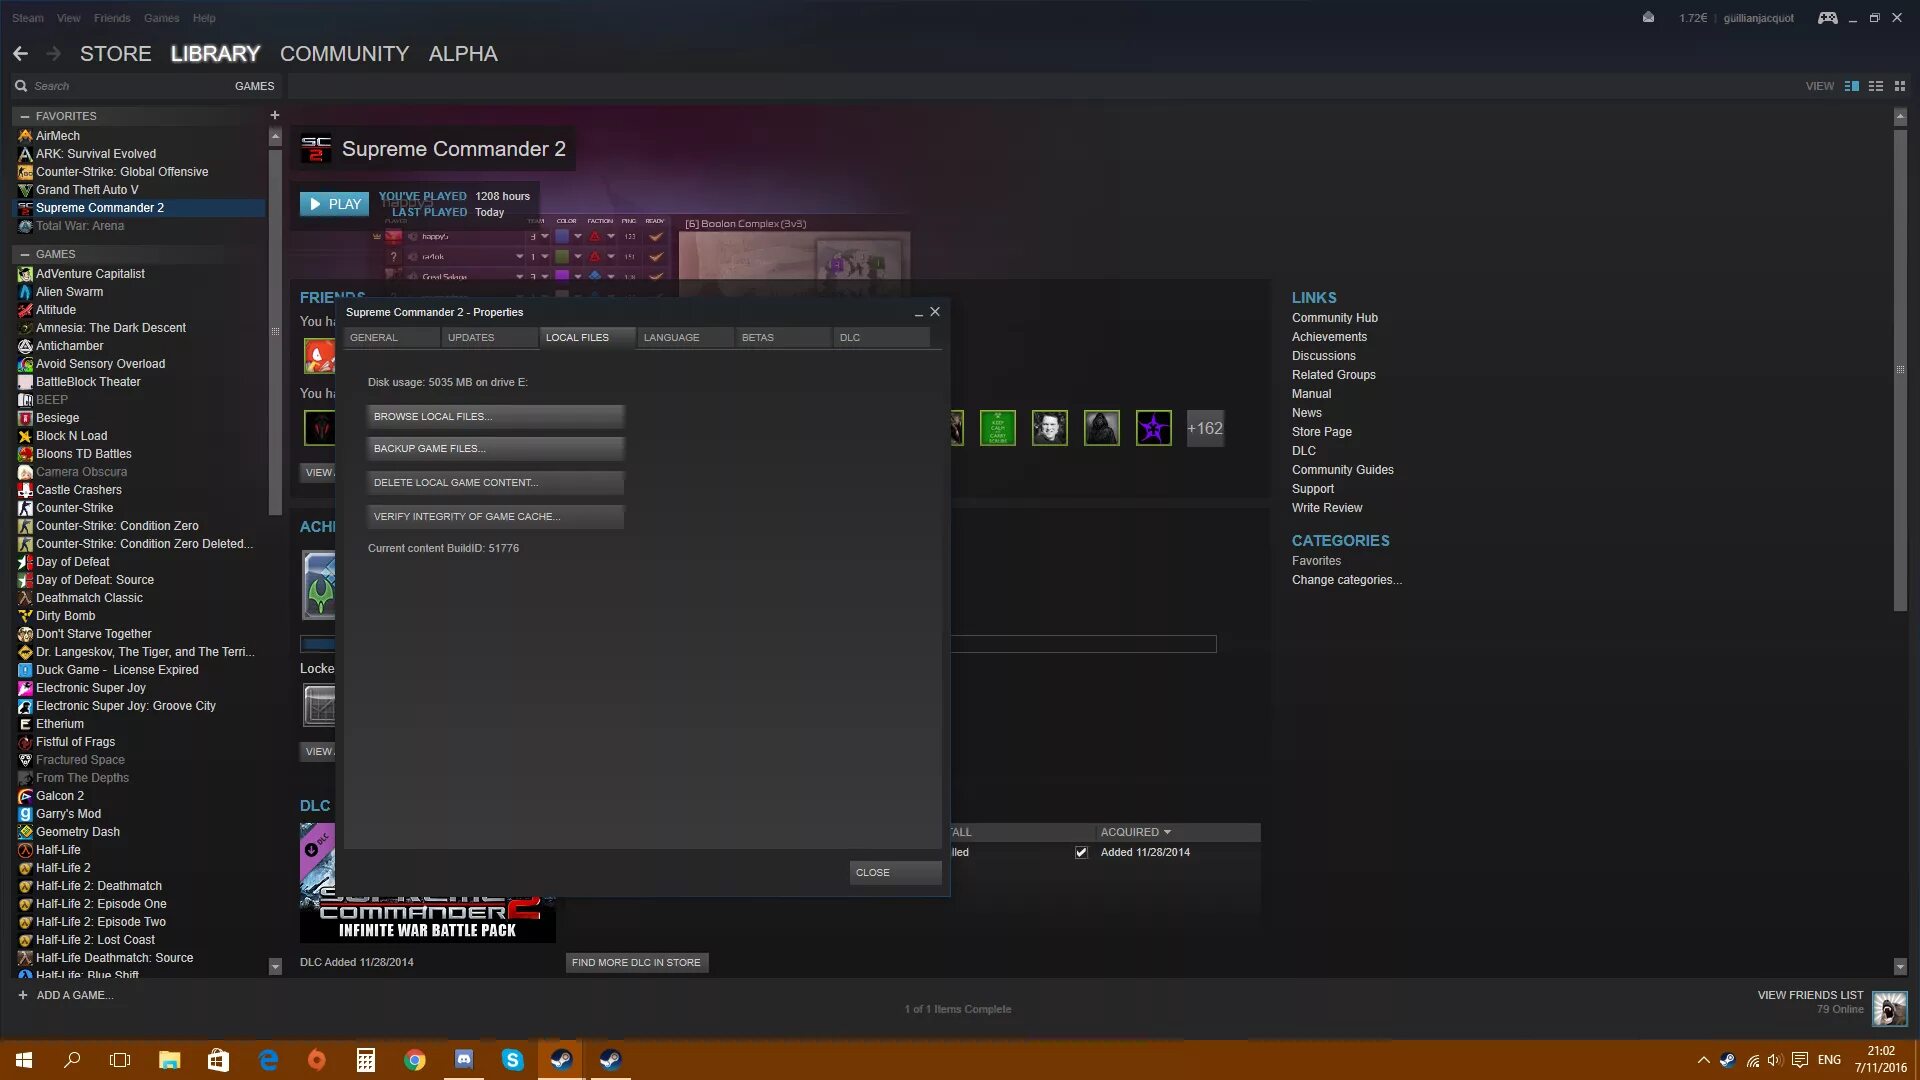
Task: Click the back navigation arrow
Action: pos(20,53)
